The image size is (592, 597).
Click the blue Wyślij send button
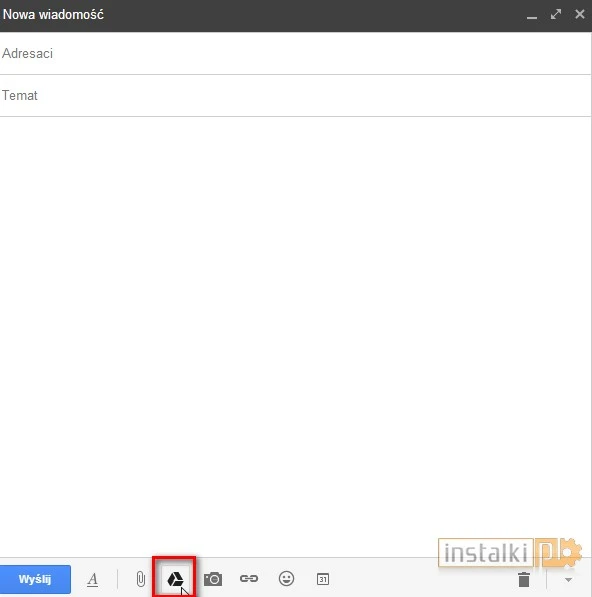click(x=35, y=579)
